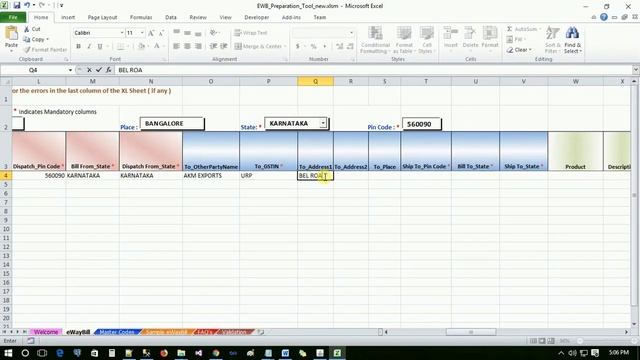Screen dimensions: 640x360
Task: Open Conditional Formatting
Action: pyautogui.click(x=376, y=40)
